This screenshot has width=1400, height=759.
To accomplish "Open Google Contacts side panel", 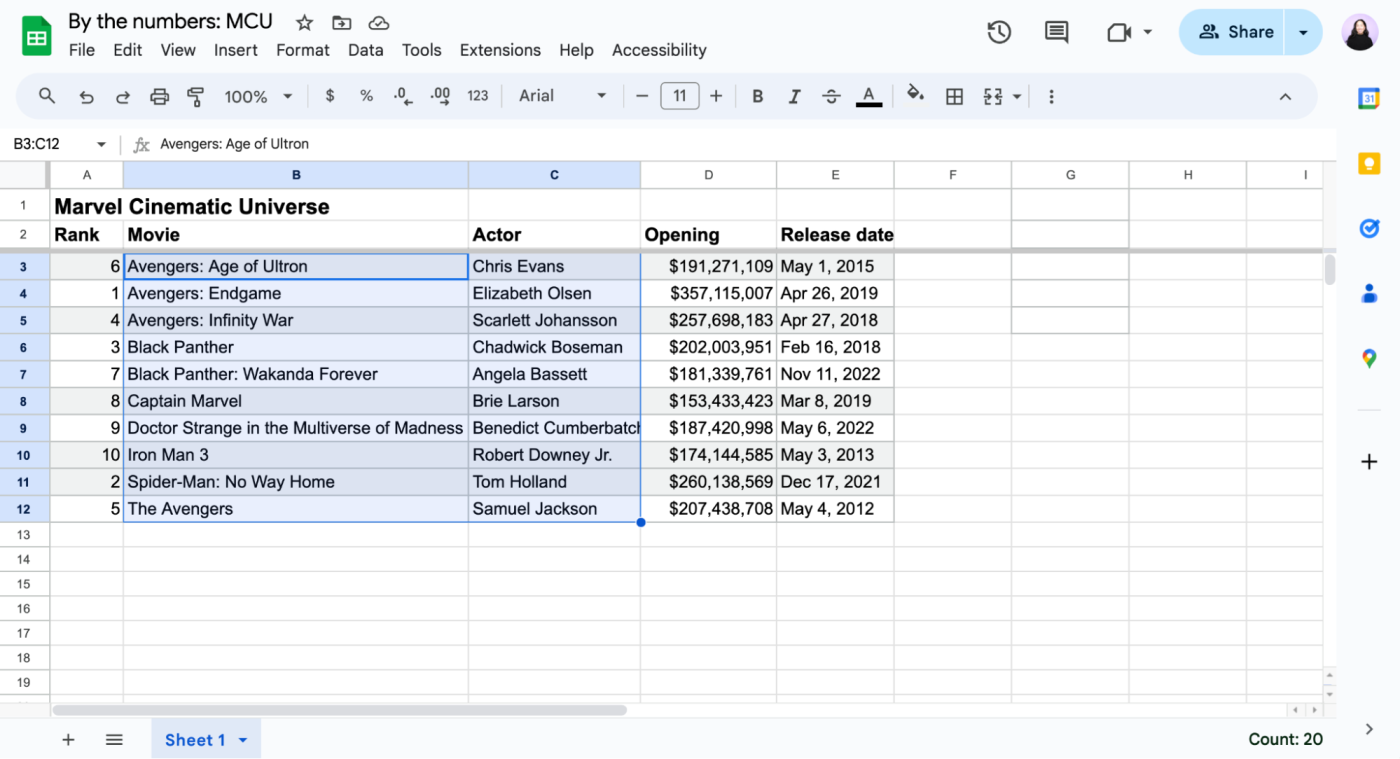I will click(1369, 293).
